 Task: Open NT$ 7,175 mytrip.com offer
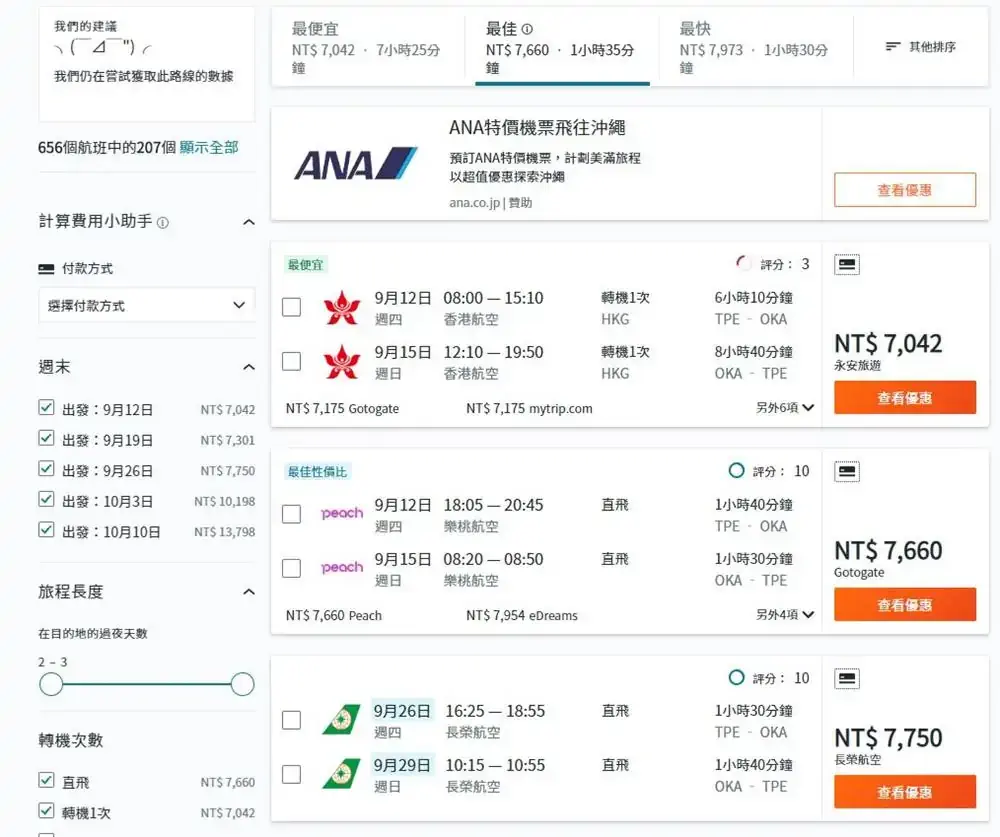point(529,408)
